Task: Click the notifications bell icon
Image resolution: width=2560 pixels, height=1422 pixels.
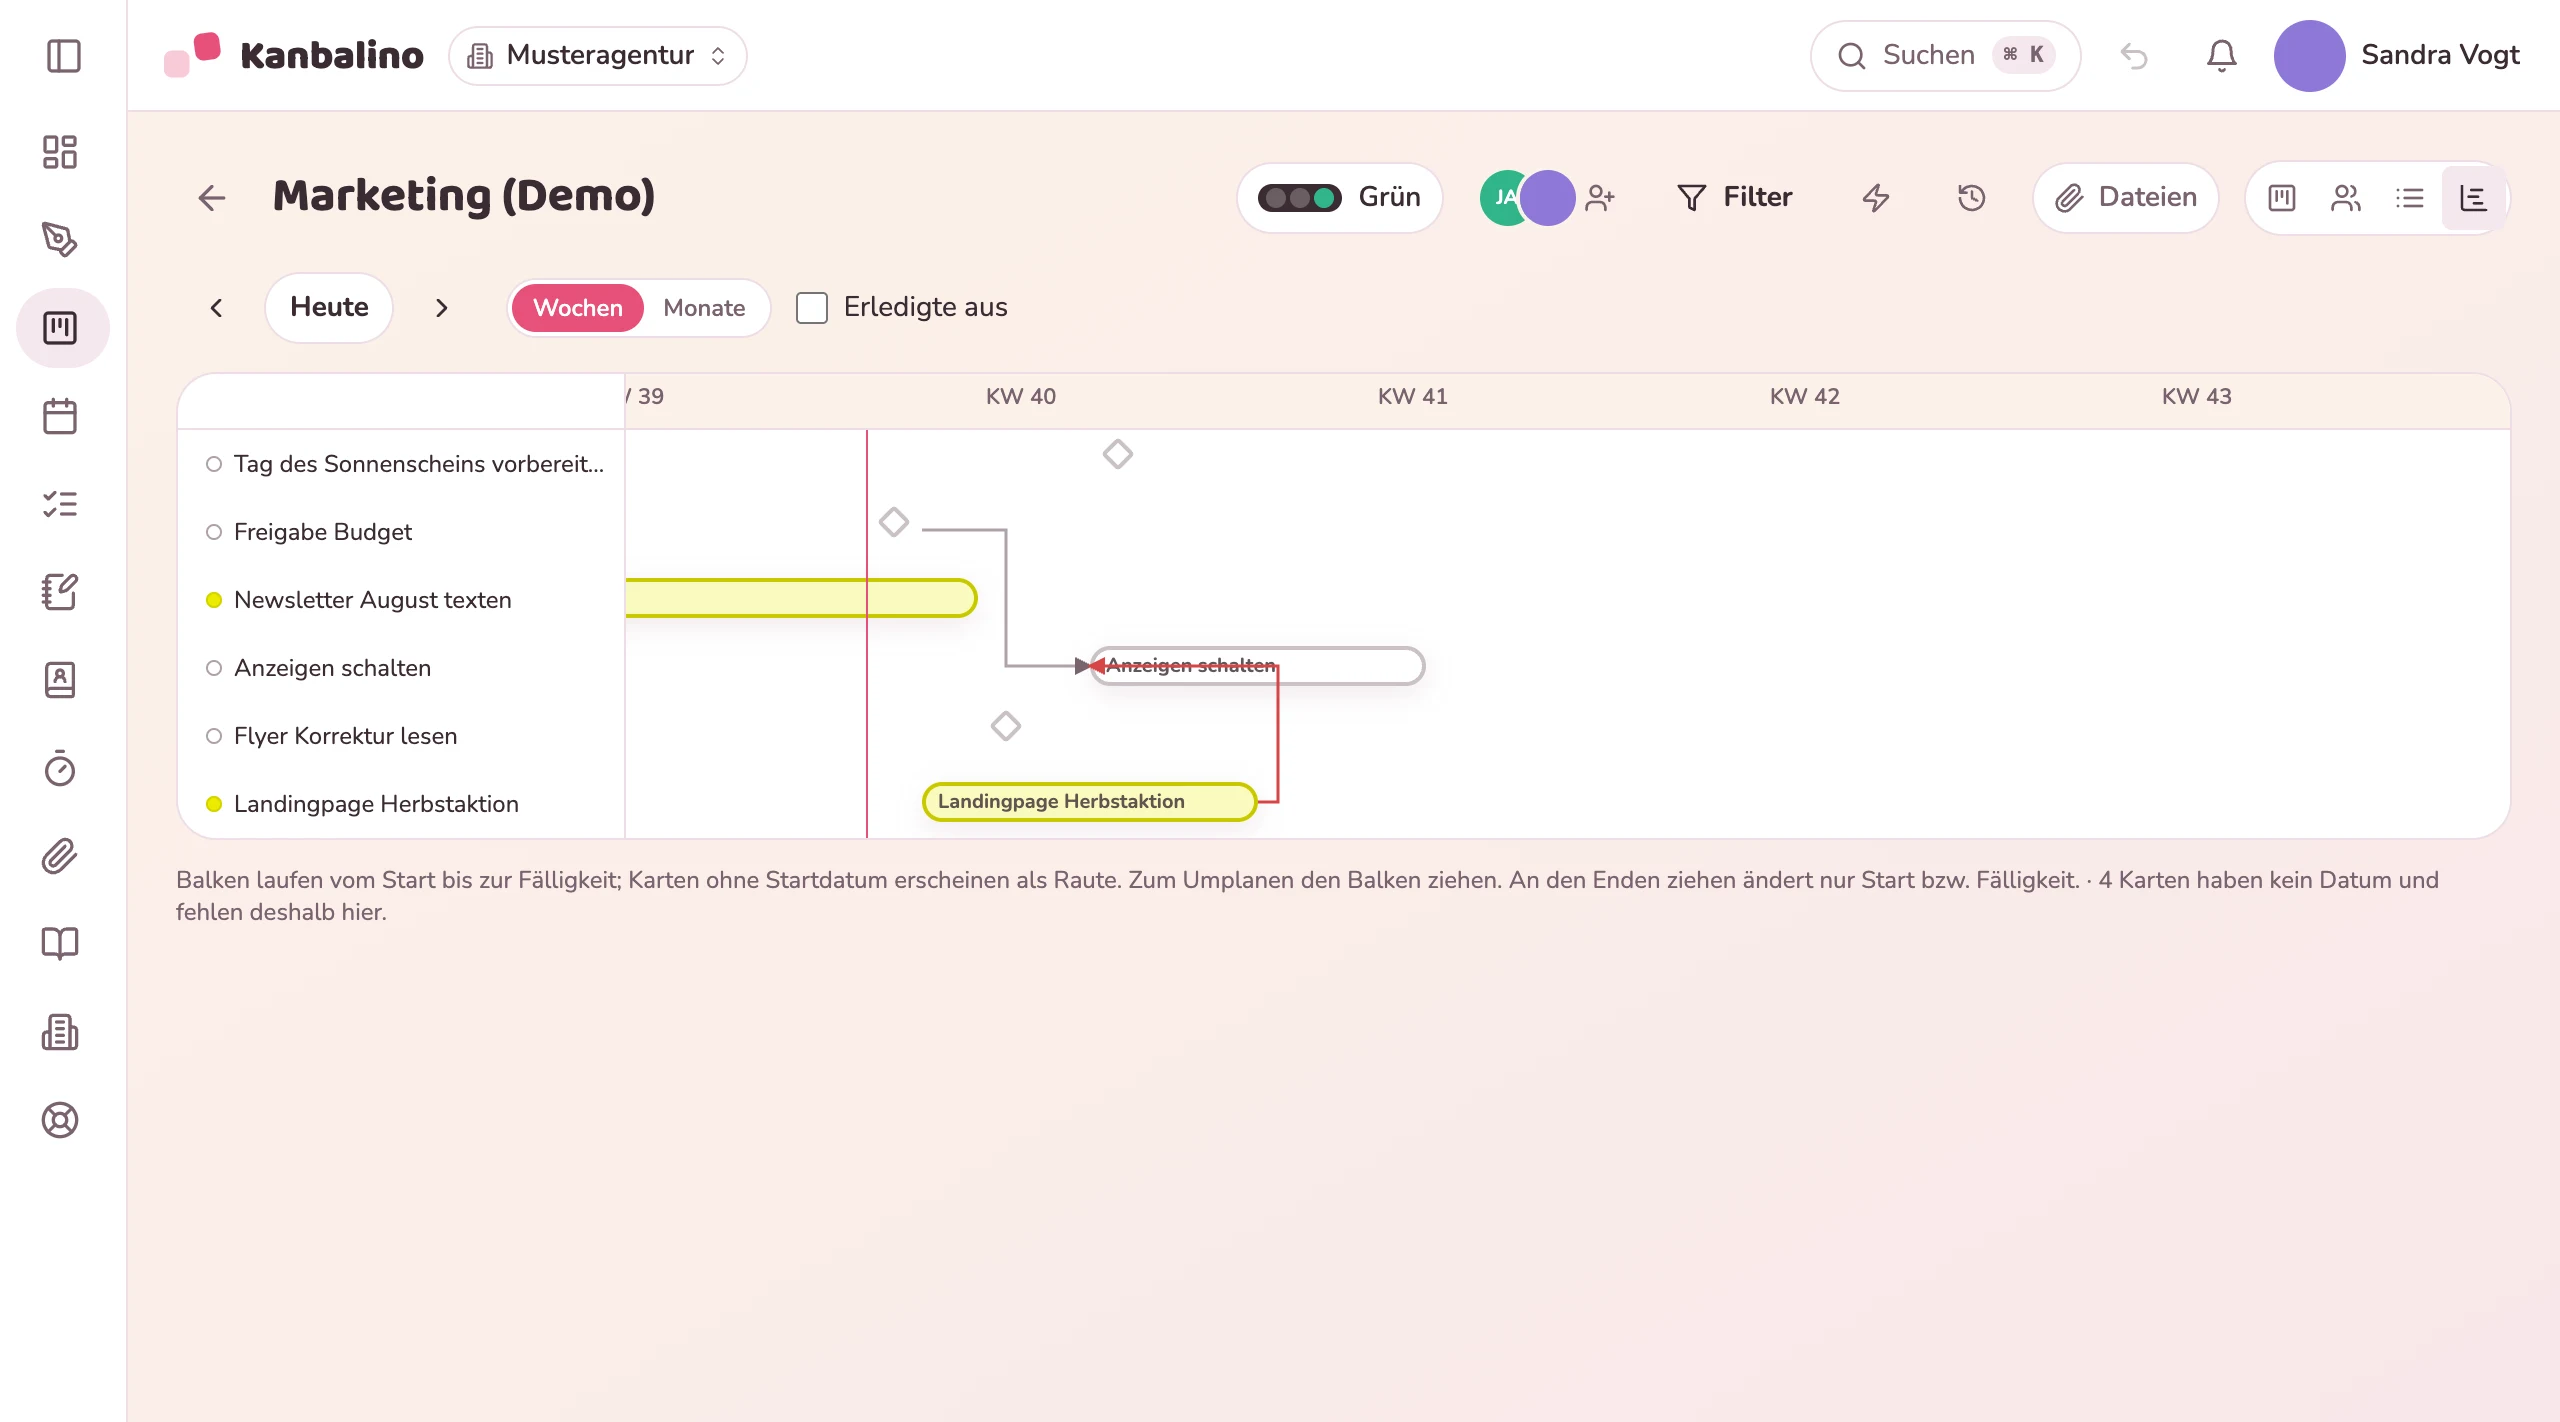Action: pyautogui.click(x=2221, y=56)
